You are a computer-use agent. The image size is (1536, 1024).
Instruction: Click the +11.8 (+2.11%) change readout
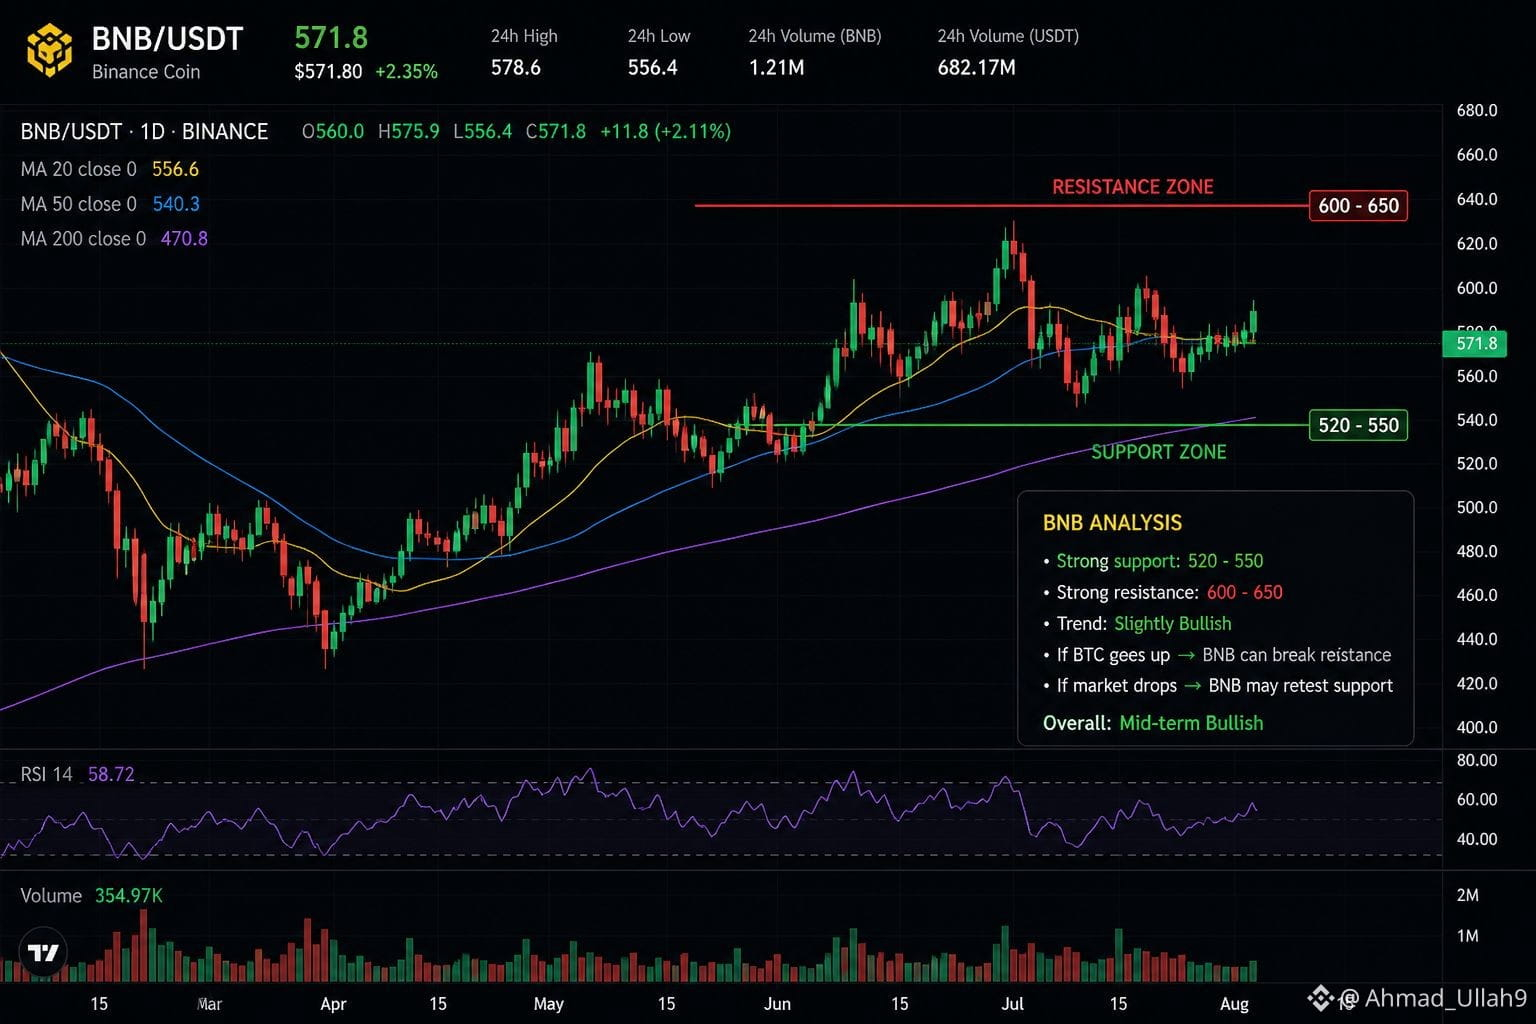(x=666, y=132)
